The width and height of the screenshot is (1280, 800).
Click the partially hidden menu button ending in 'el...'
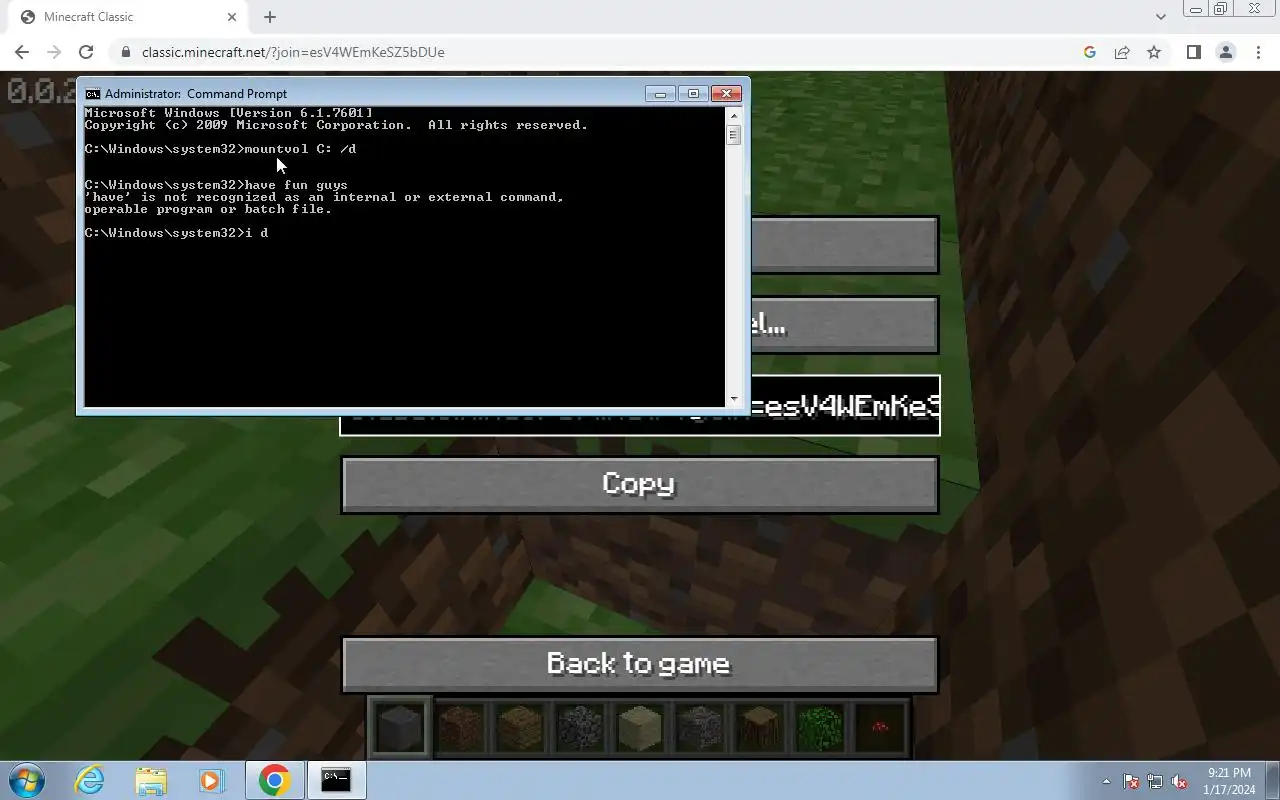[844, 325]
